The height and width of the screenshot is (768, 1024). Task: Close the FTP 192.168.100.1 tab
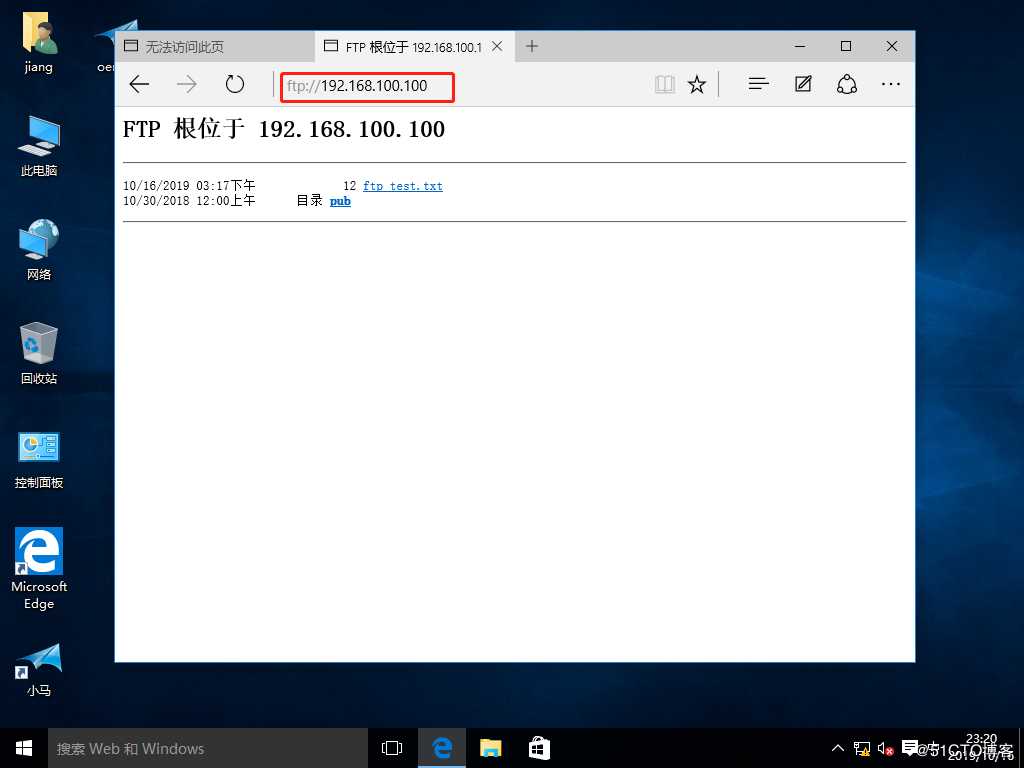[x=497, y=46]
